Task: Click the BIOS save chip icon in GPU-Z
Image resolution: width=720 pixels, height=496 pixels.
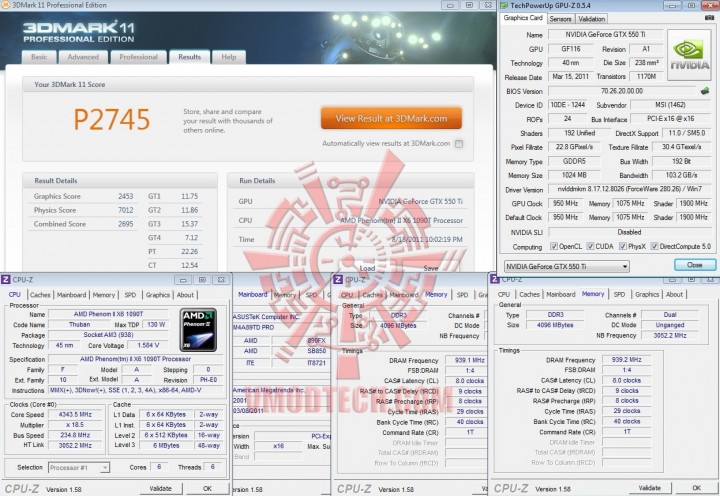Action: 705,91
